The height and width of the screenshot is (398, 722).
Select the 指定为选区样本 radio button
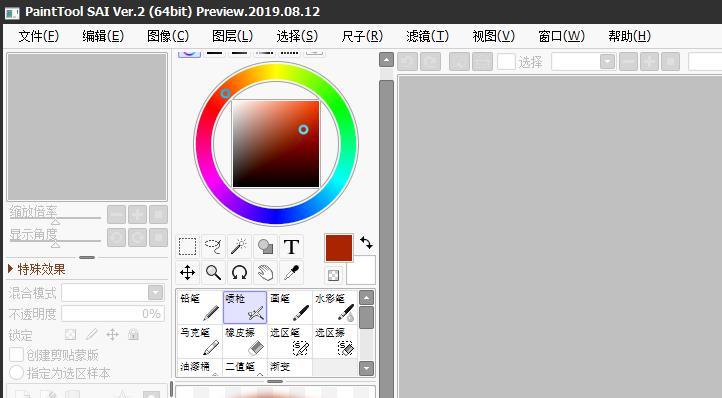(17, 373)
